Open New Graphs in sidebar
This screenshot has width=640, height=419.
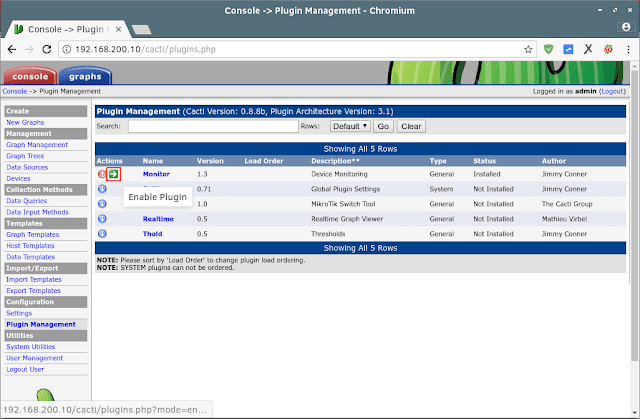tap(25, 122)
